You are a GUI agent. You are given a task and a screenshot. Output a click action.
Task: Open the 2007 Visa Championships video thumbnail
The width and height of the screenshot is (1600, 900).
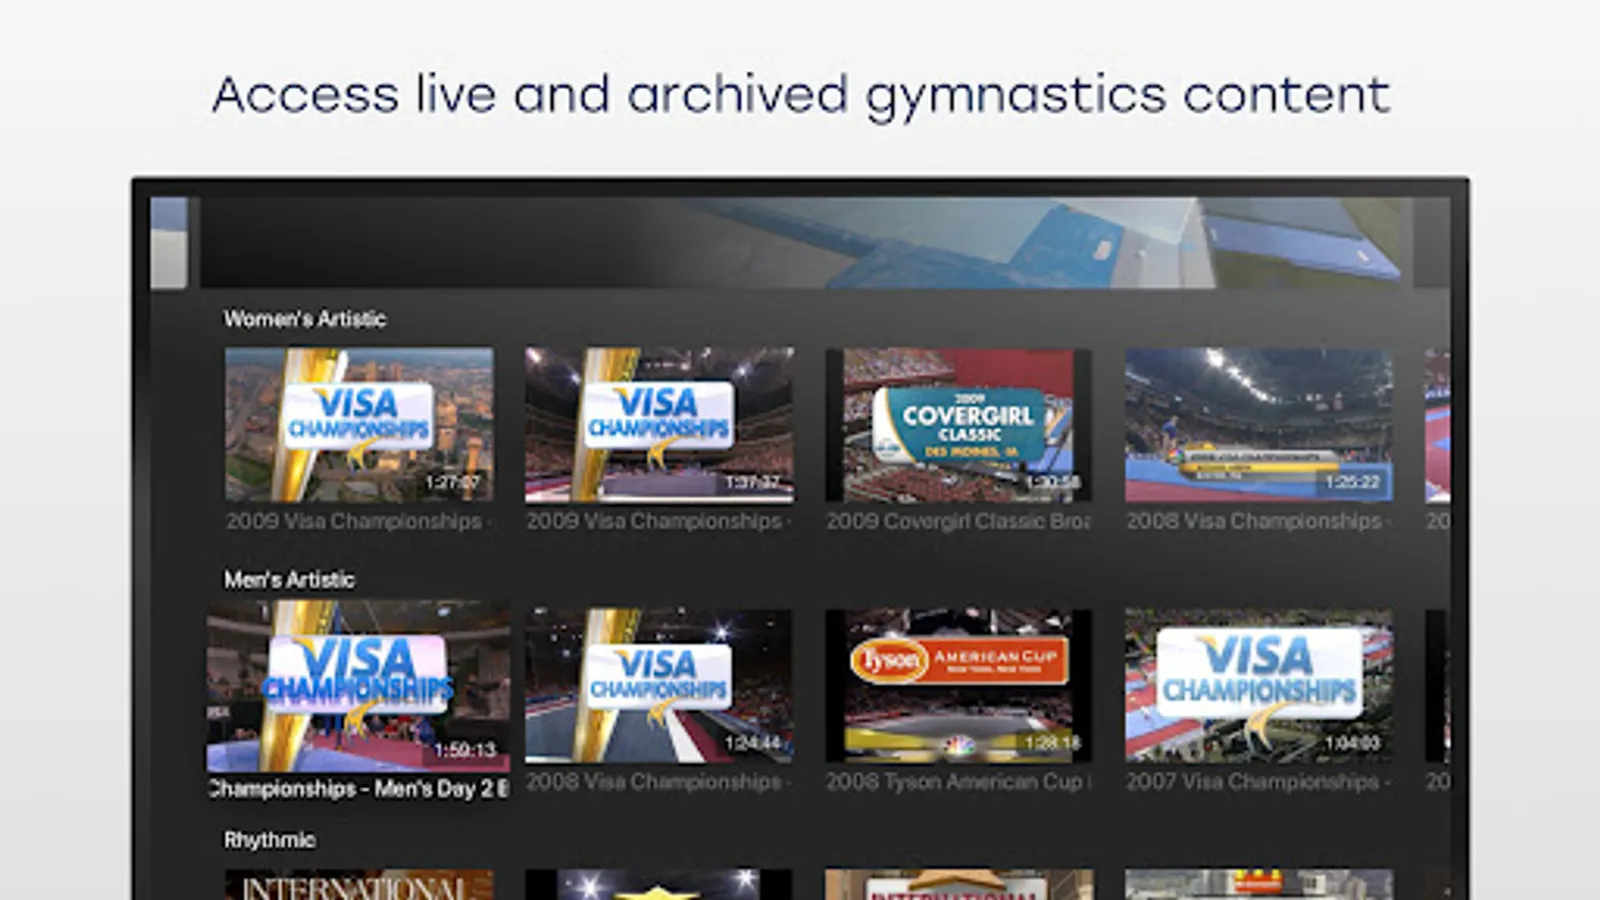tap(1259, 686)
